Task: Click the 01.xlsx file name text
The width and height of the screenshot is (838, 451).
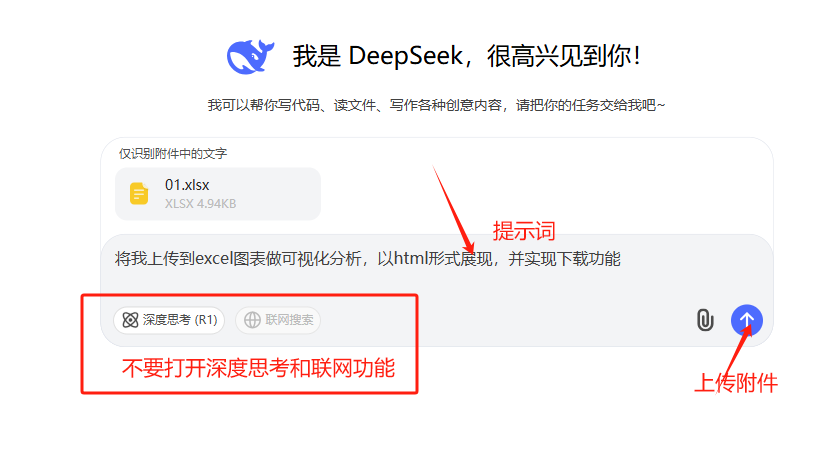Action: coord(187,185)
